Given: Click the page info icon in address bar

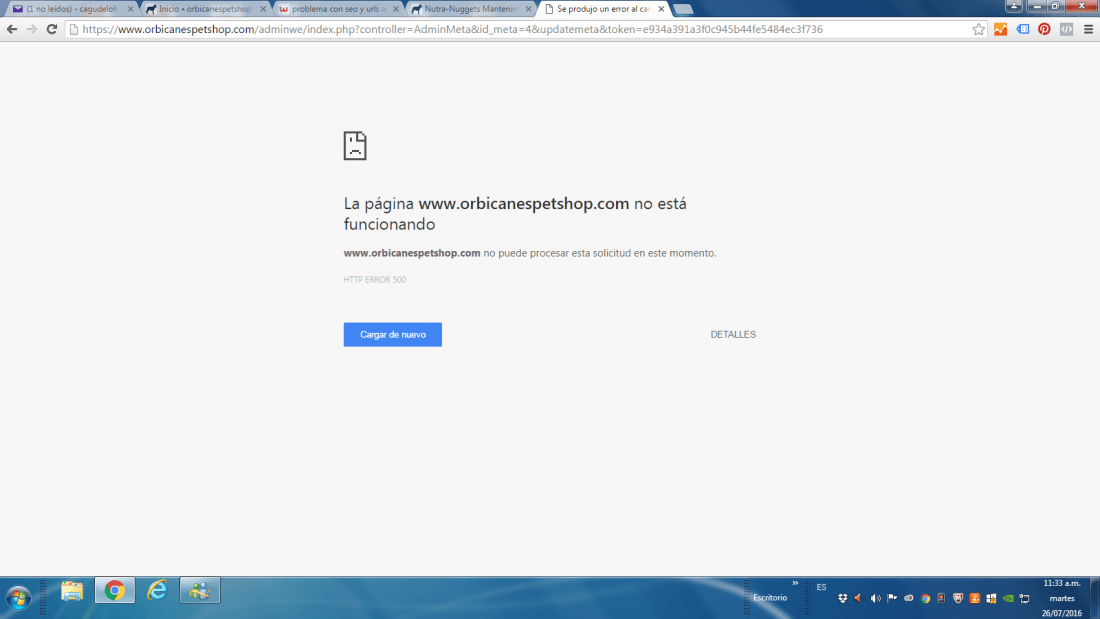Looking at the screenshot, I should click(74, 29).
